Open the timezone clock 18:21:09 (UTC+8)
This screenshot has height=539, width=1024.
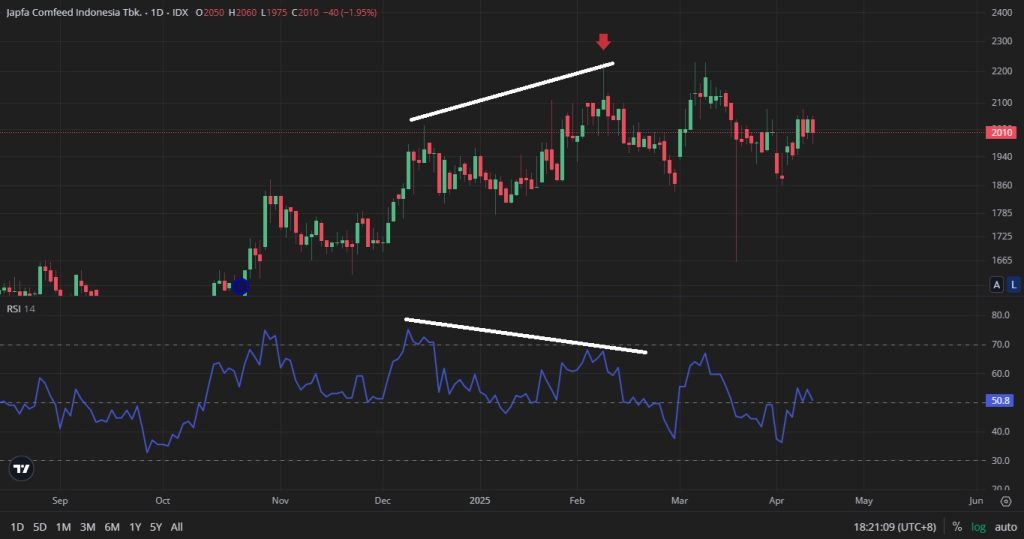[894, 527]
